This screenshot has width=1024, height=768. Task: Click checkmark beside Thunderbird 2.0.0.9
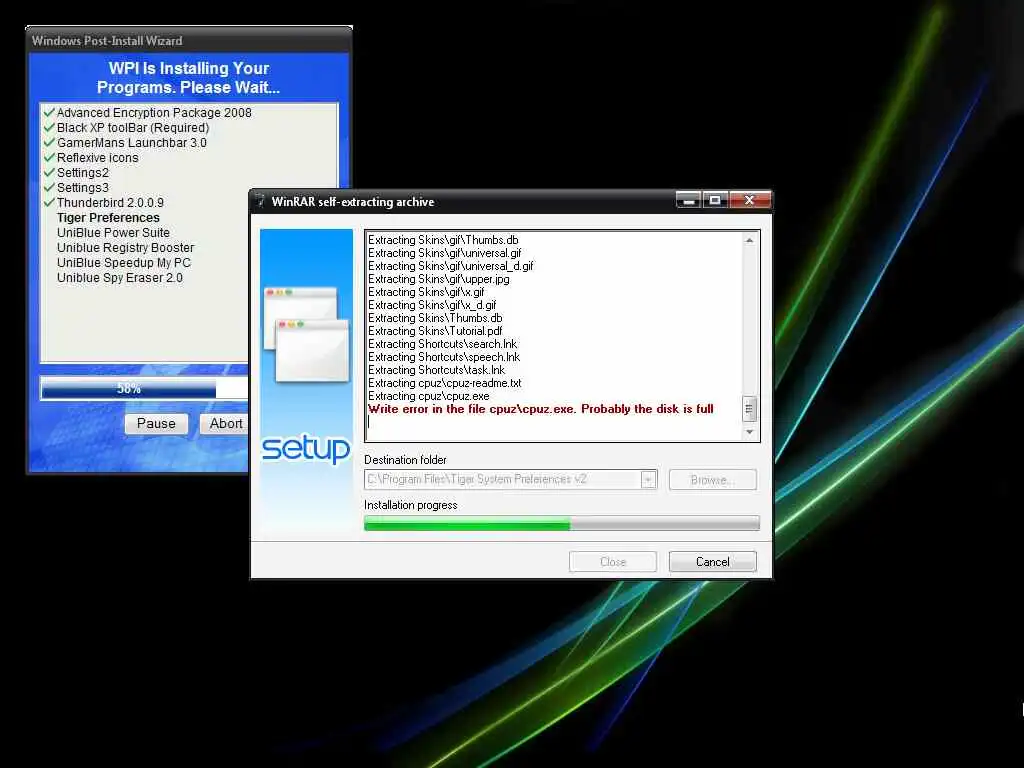tap(49, 202)
